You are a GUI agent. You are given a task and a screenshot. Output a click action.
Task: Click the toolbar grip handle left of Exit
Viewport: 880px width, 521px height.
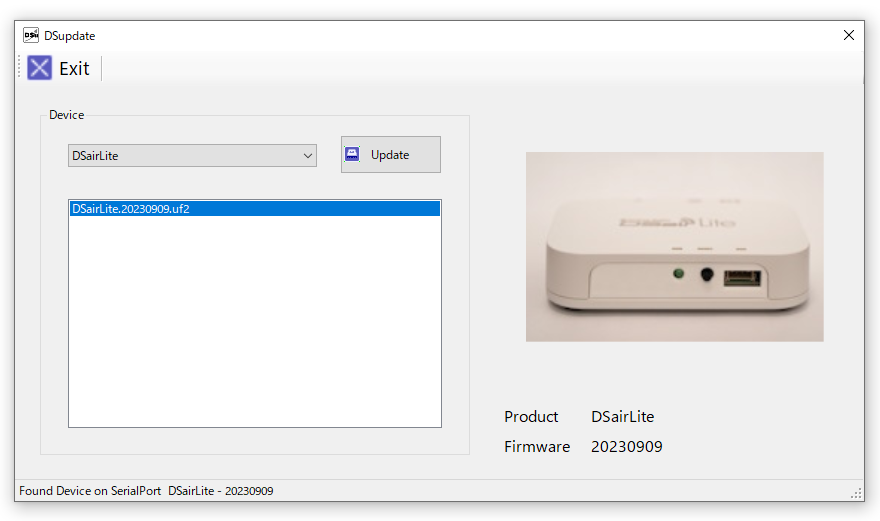(20, 68)
